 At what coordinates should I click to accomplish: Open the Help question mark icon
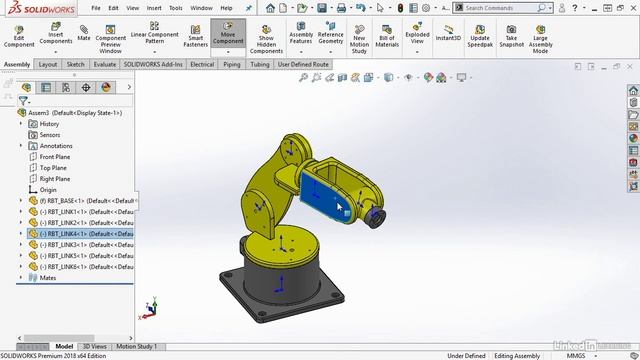[x=575, y=8]
